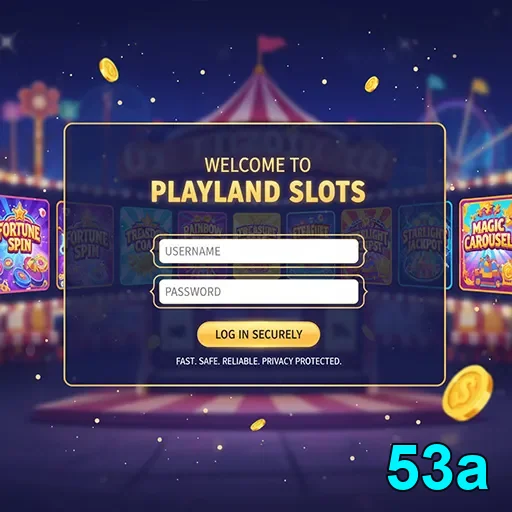Click the pink flag atop the circus tent
512x512 pixels.
coord(270,44)
